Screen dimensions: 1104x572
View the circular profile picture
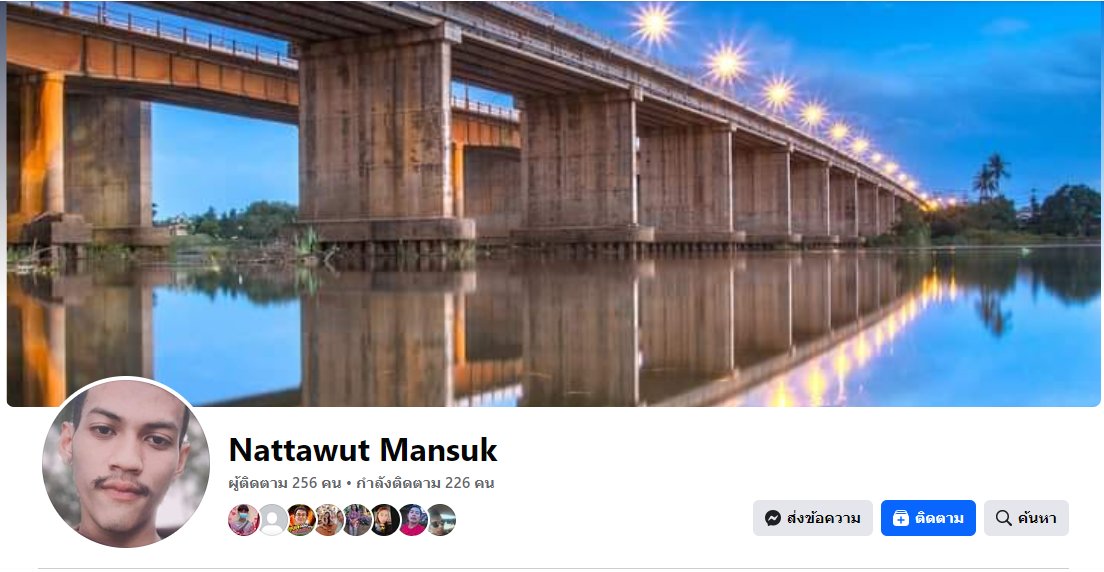tap(125, 463)
